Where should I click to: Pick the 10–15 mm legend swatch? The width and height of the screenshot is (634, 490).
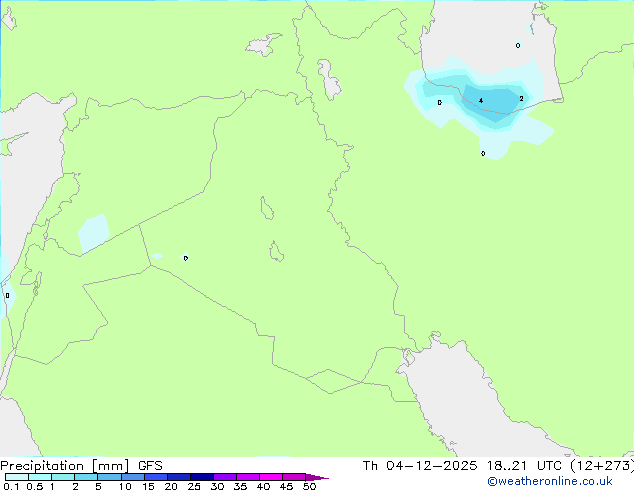(x=132, y=477)
